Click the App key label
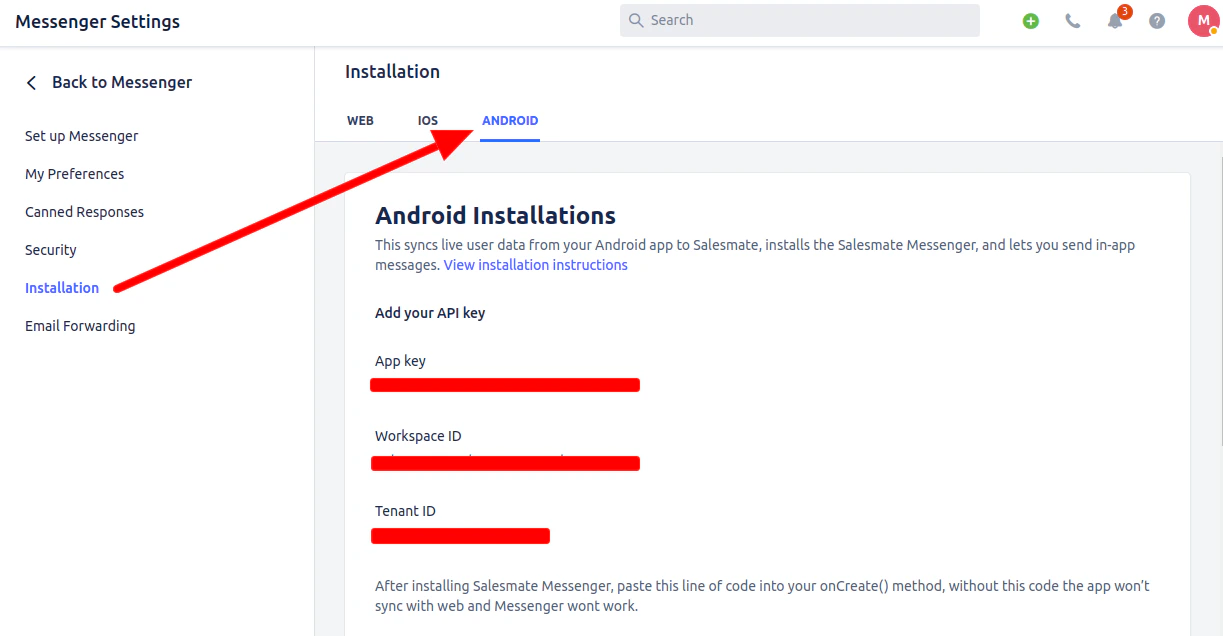Viewport: 1223px width, 636px height. click(400, 361)
